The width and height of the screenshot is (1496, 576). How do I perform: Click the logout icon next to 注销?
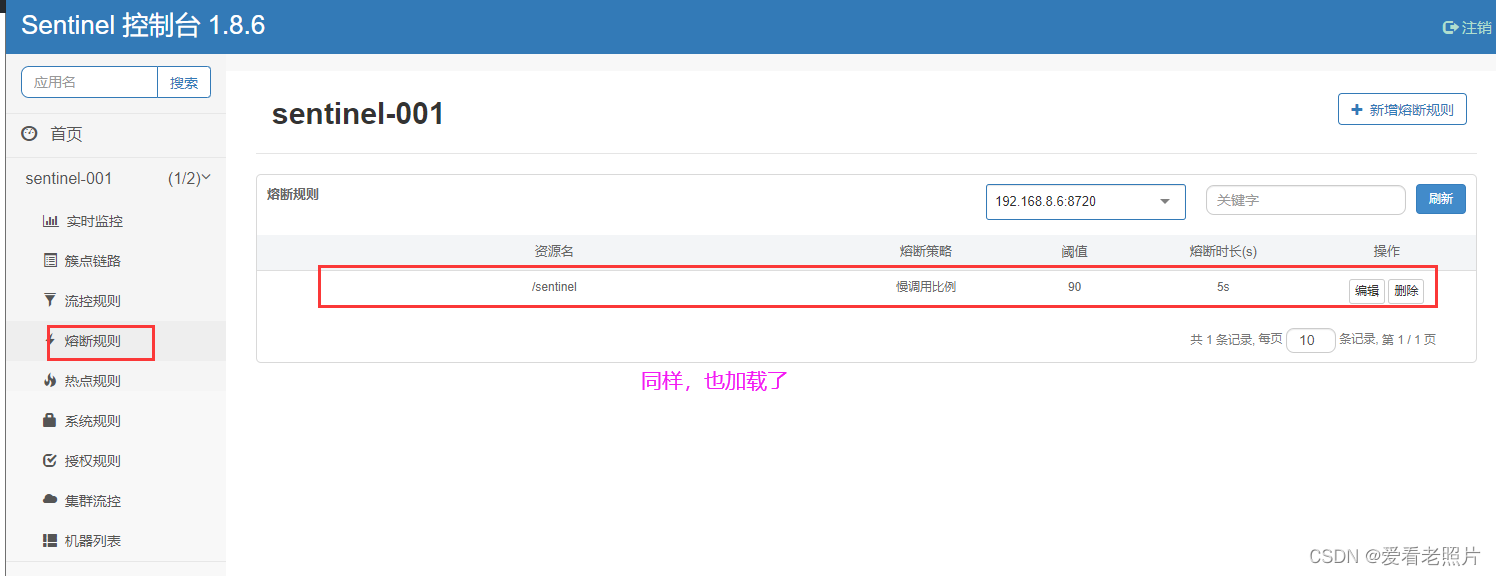[1450, 27]
